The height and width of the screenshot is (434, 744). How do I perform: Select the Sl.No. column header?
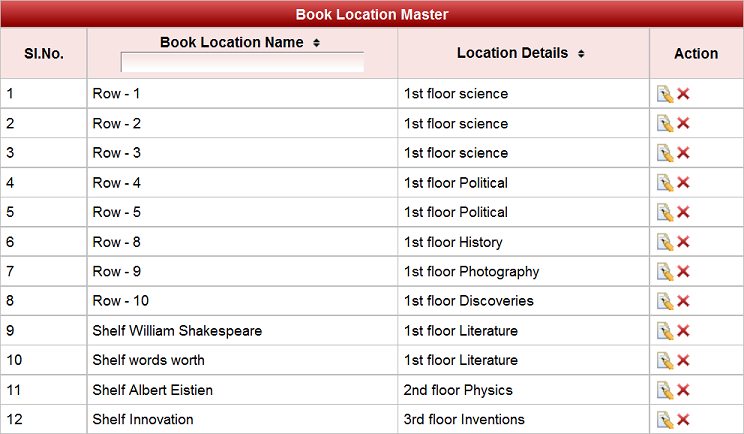point(44,53)
